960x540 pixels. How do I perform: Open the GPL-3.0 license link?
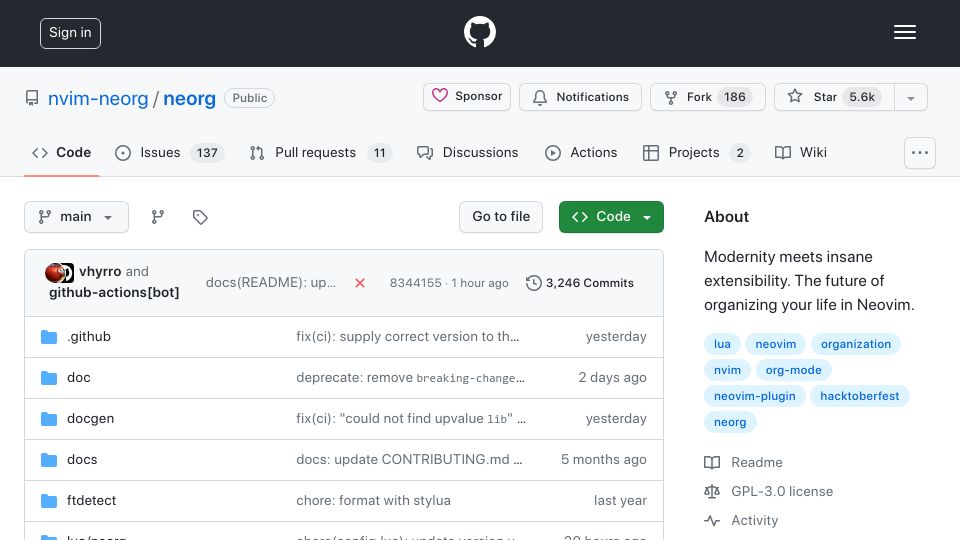point(768,491)
